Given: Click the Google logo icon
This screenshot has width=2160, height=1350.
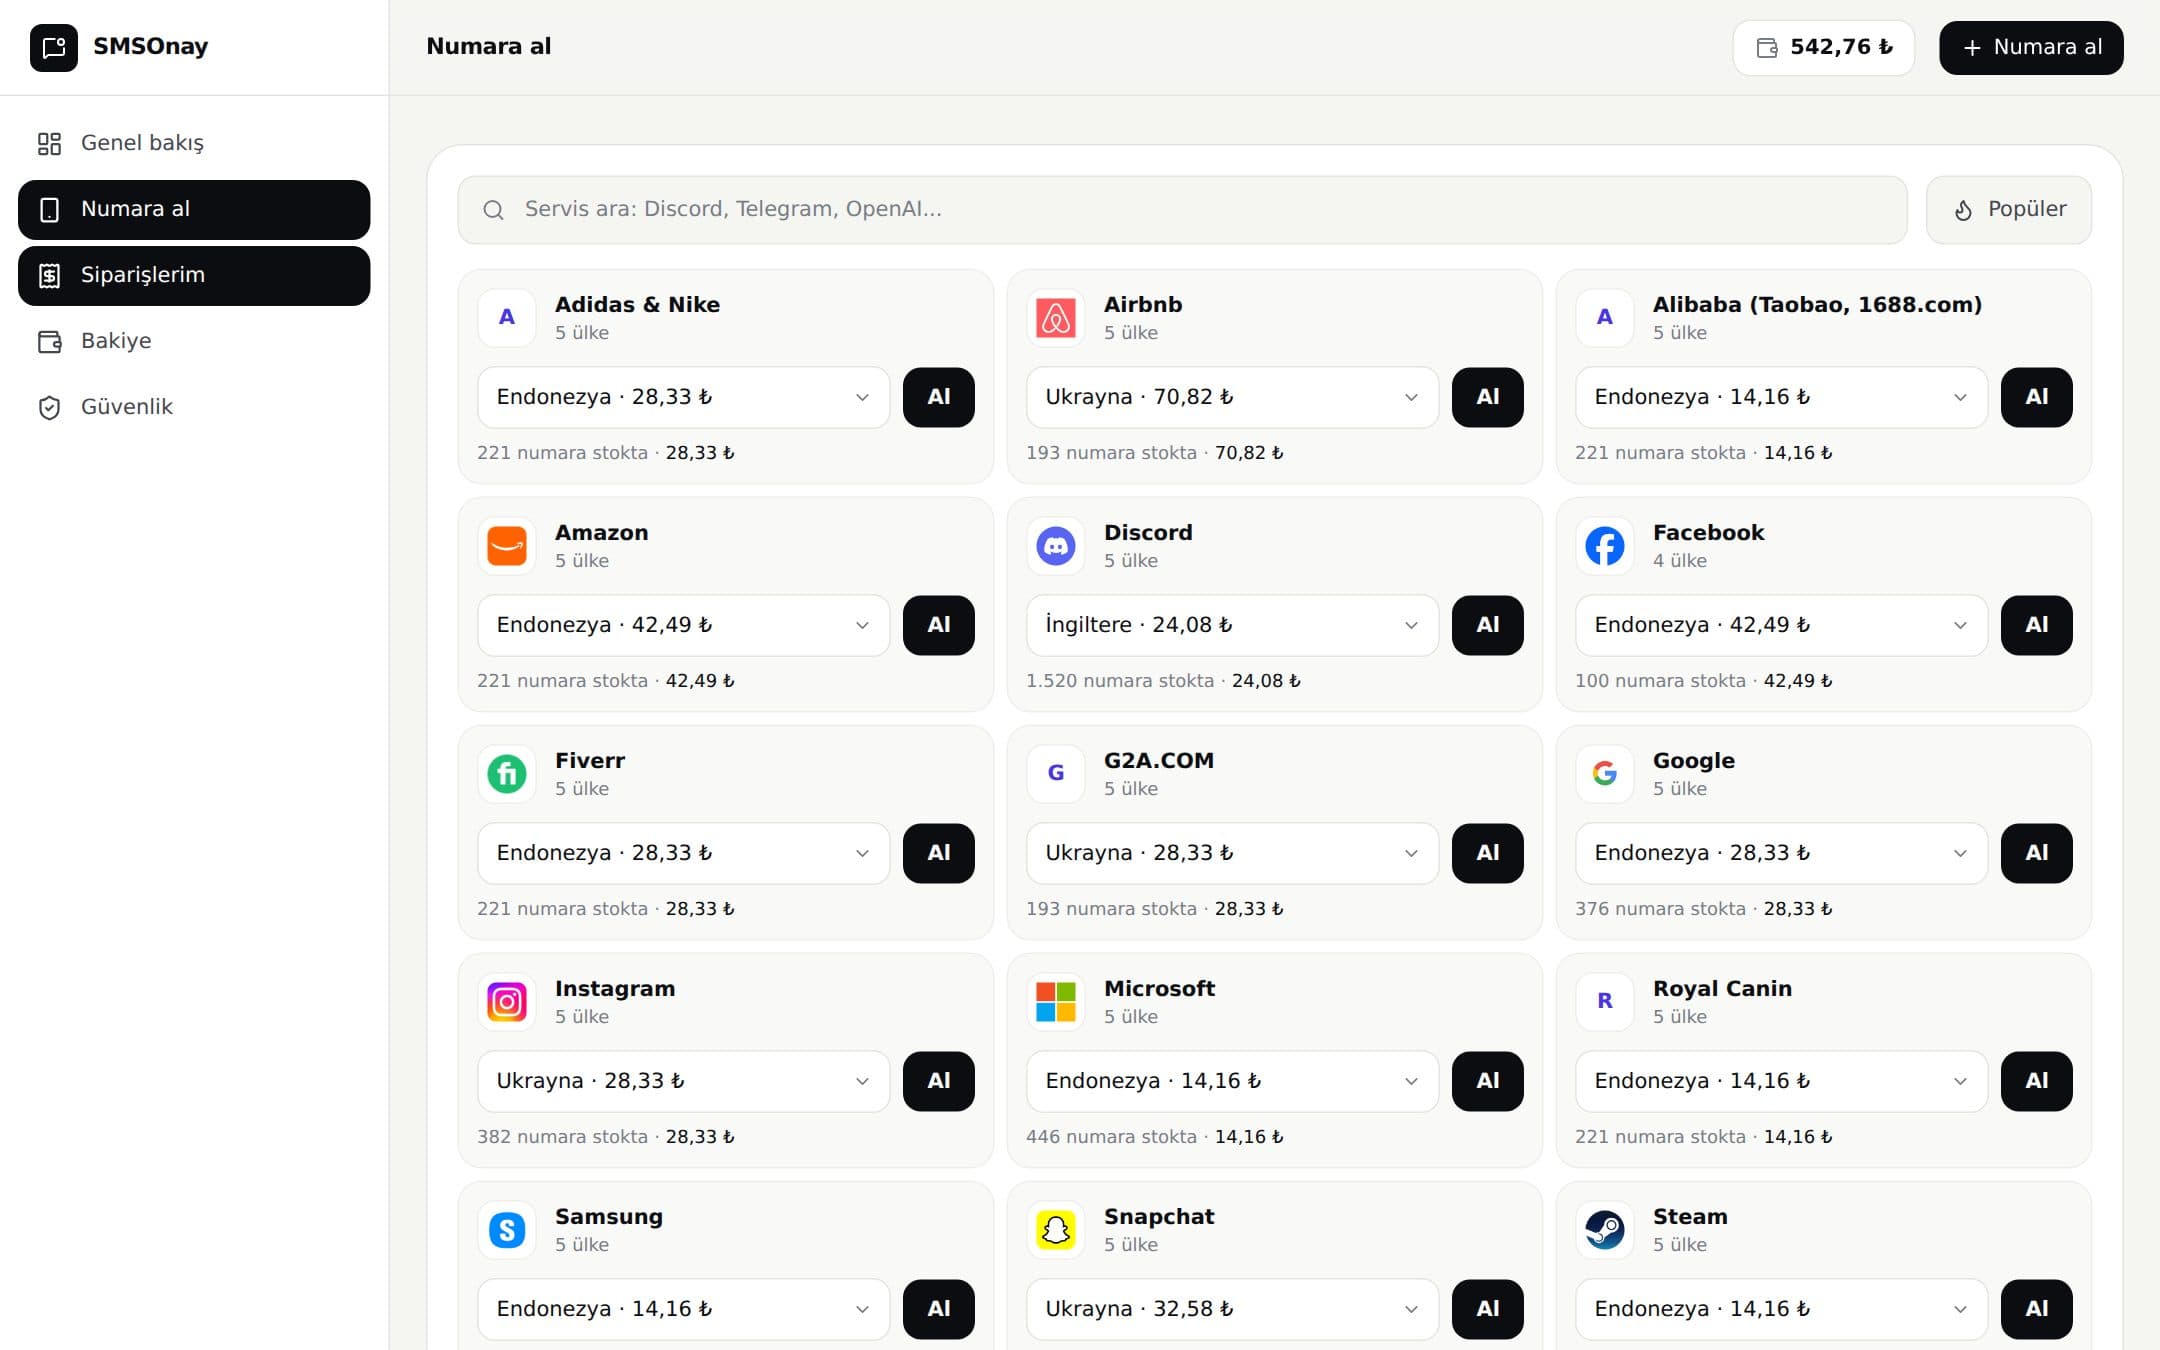Looking at the screenshot, I should coord(1605,774).
